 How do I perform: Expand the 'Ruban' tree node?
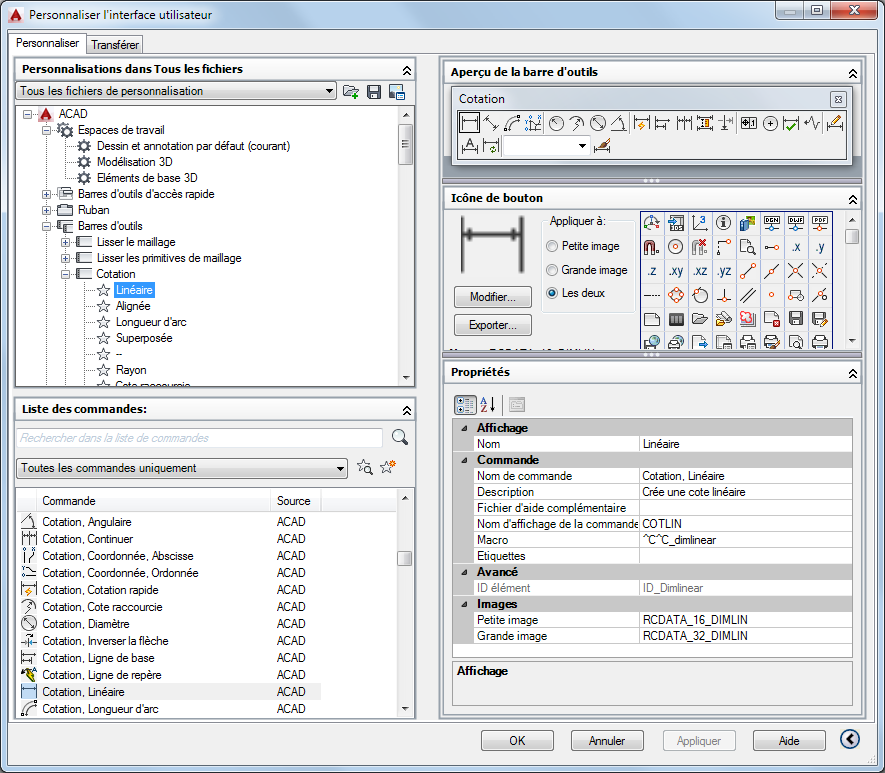46,210
